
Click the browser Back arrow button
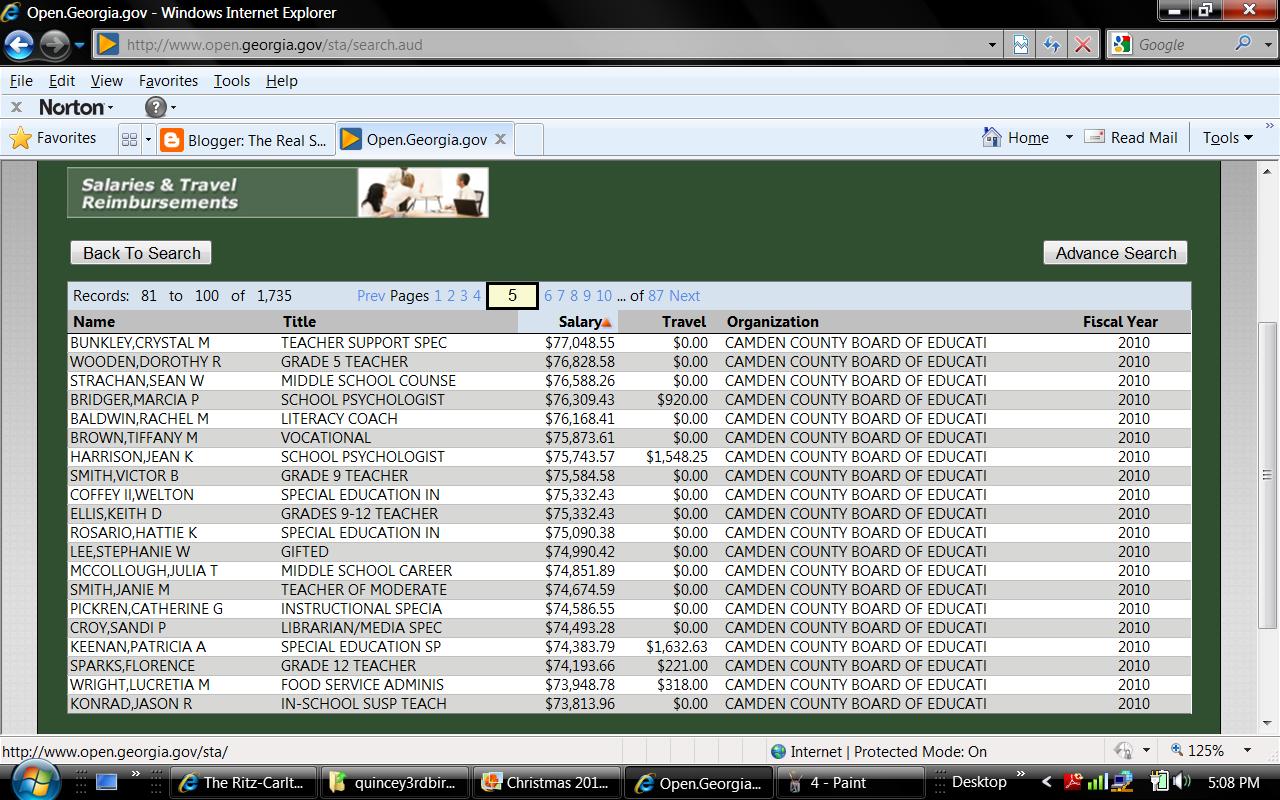tap(19, 45)
